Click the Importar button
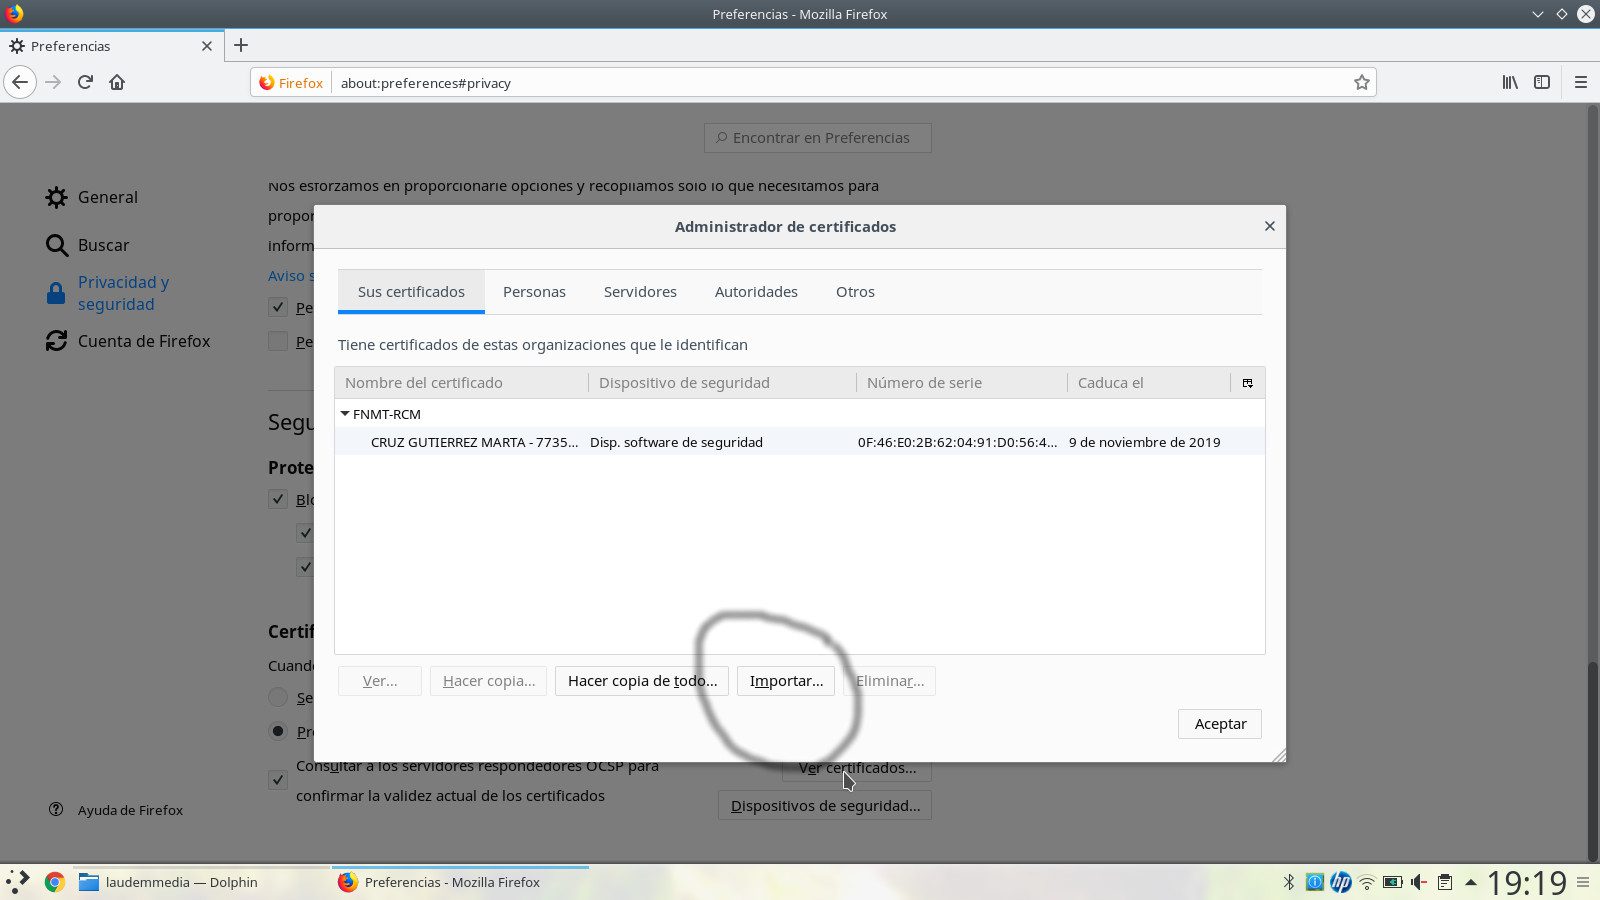1600x900 pixels. 786,681
